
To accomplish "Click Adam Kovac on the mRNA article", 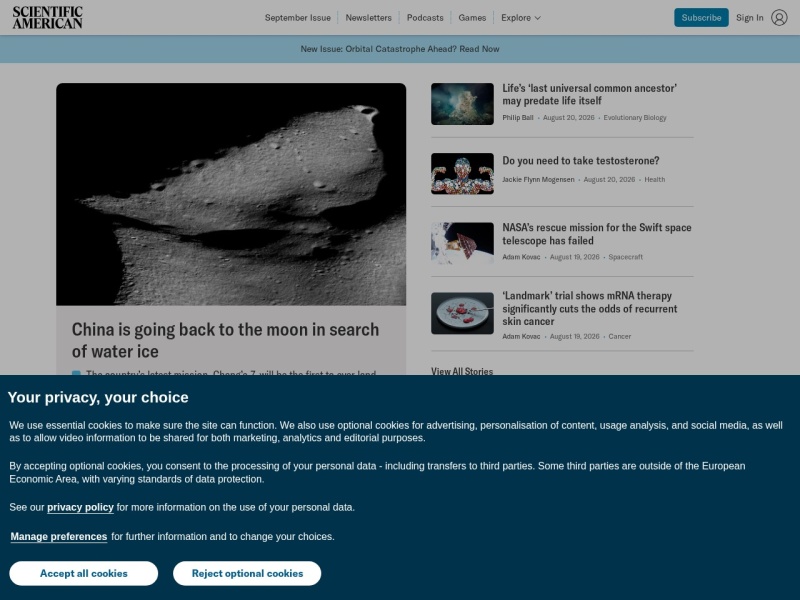I will point(521,337).
